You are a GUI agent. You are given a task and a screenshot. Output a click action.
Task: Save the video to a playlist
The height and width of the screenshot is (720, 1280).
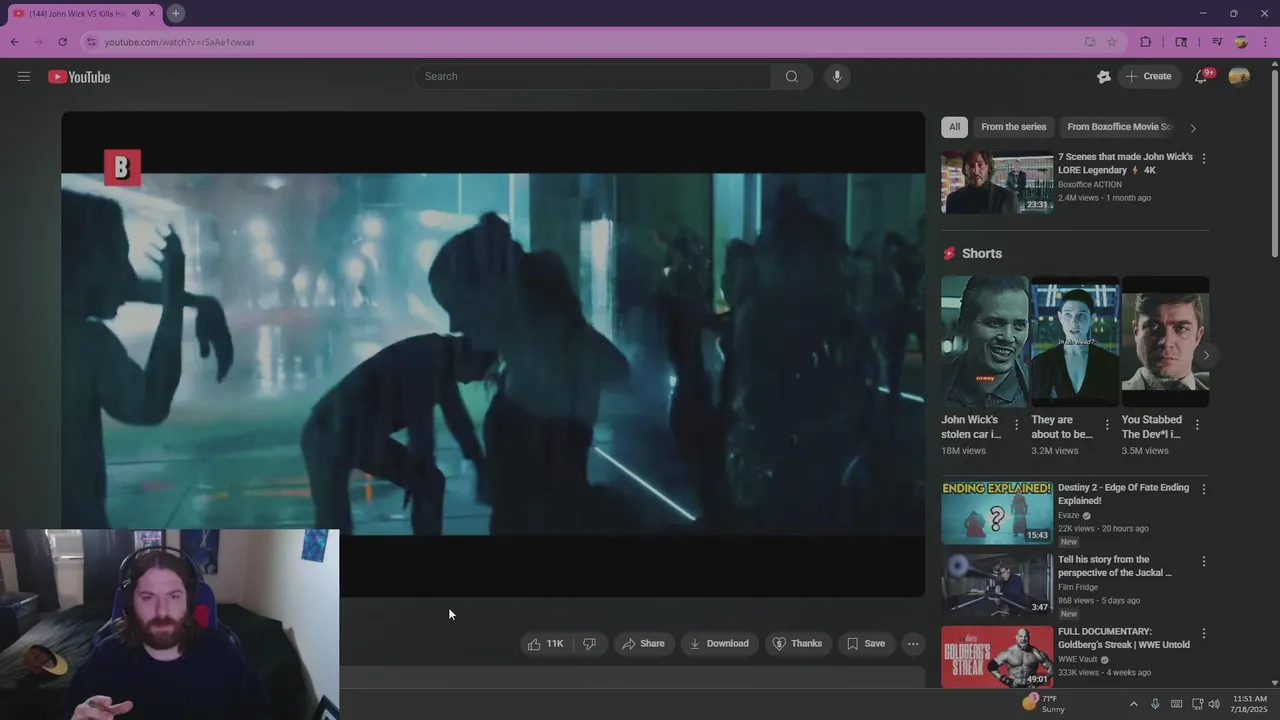pos(866,644)
